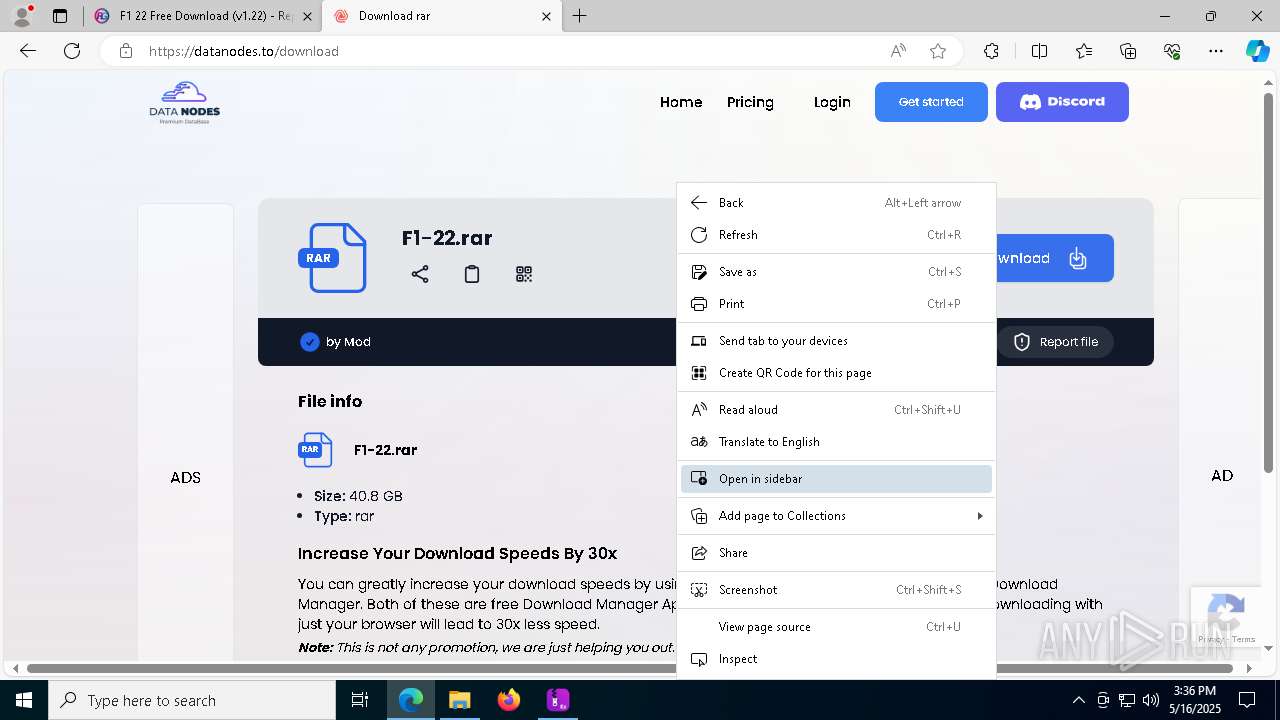Select Screenshot from context menu
Viewport: 1280px width, 720px height.
click(836, 590)
